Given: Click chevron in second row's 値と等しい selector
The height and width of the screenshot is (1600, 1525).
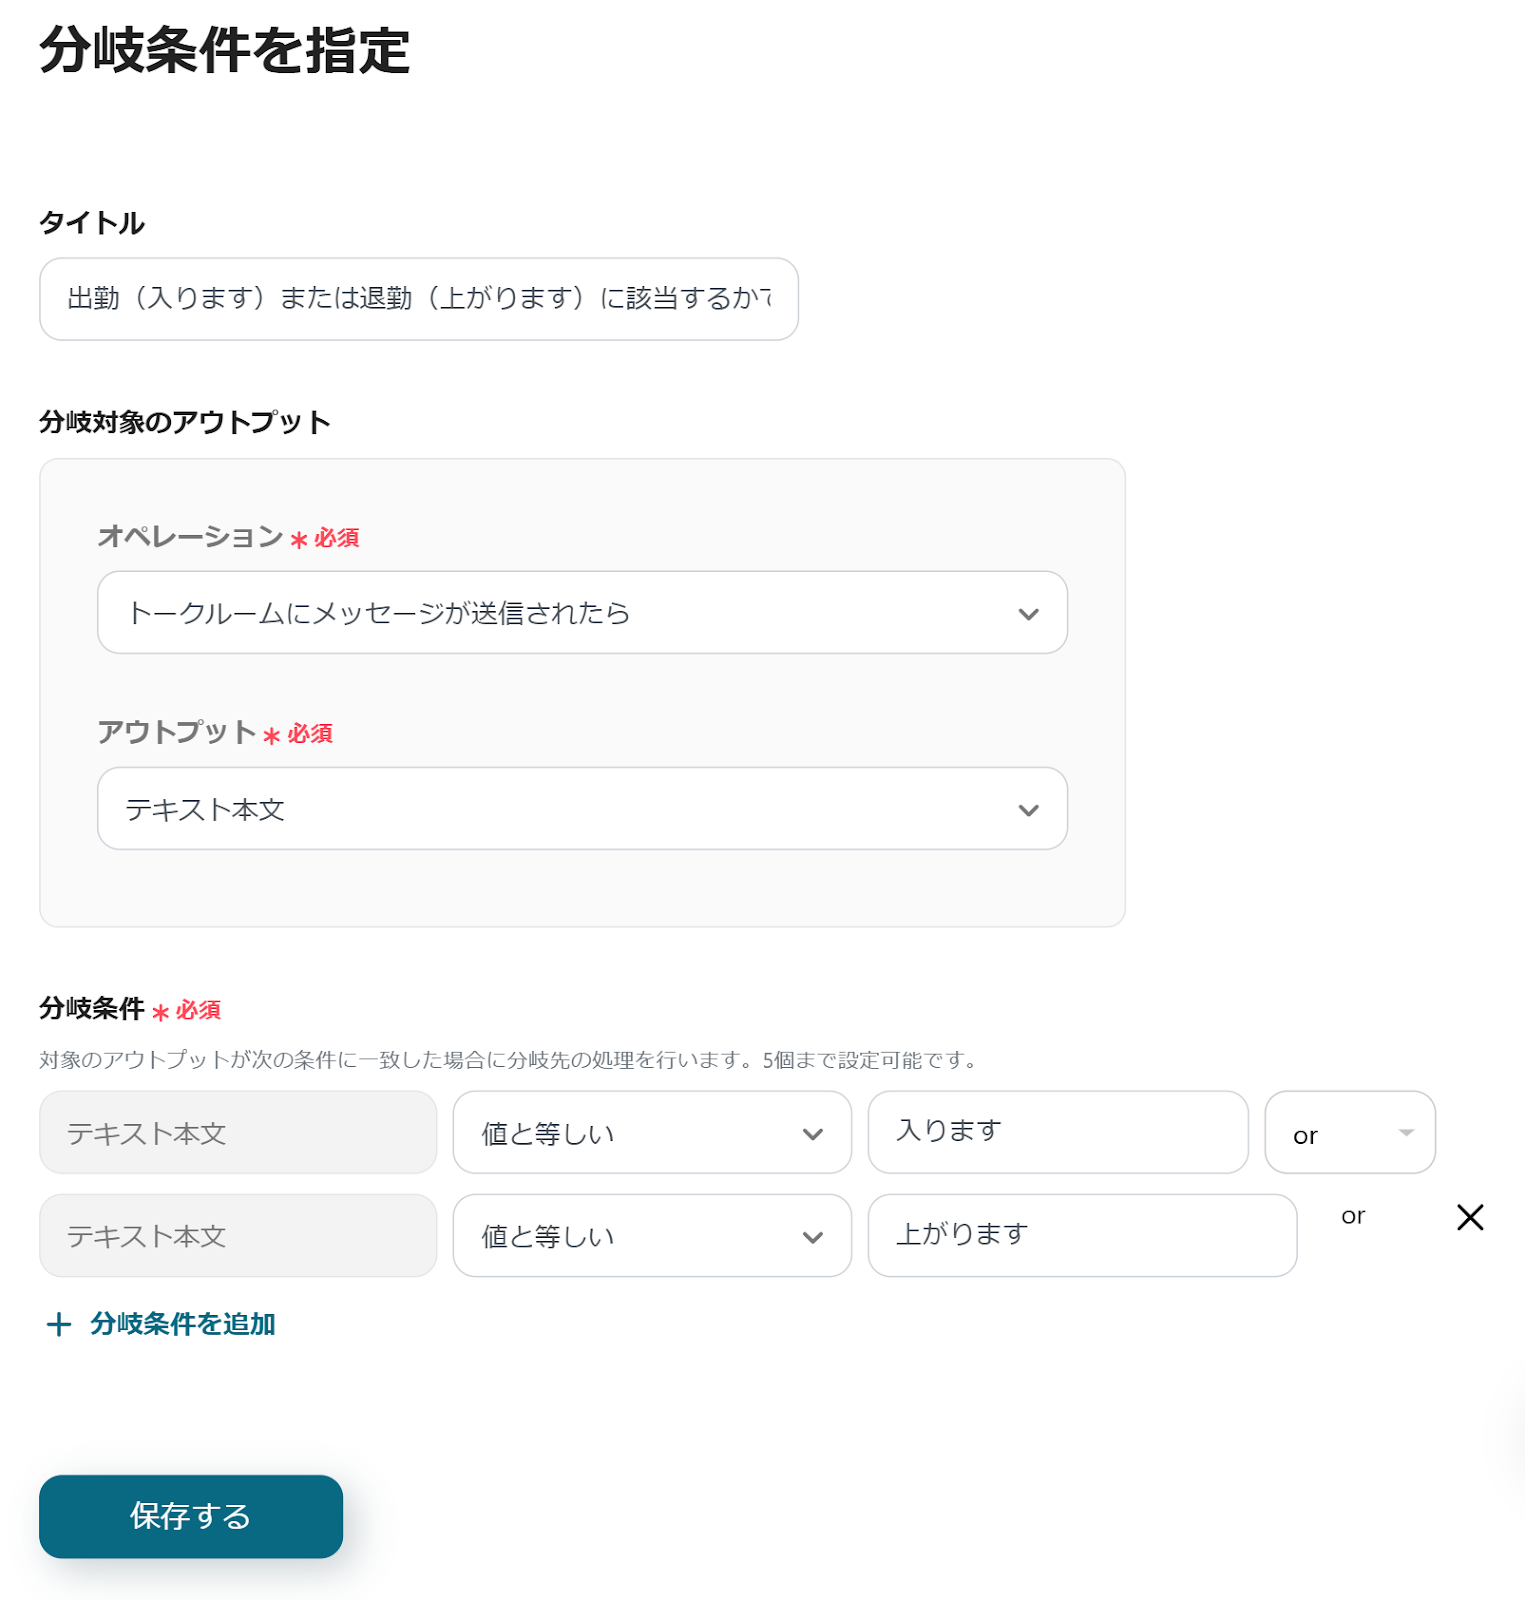Looking at the screenshot, I should 813,1237.
